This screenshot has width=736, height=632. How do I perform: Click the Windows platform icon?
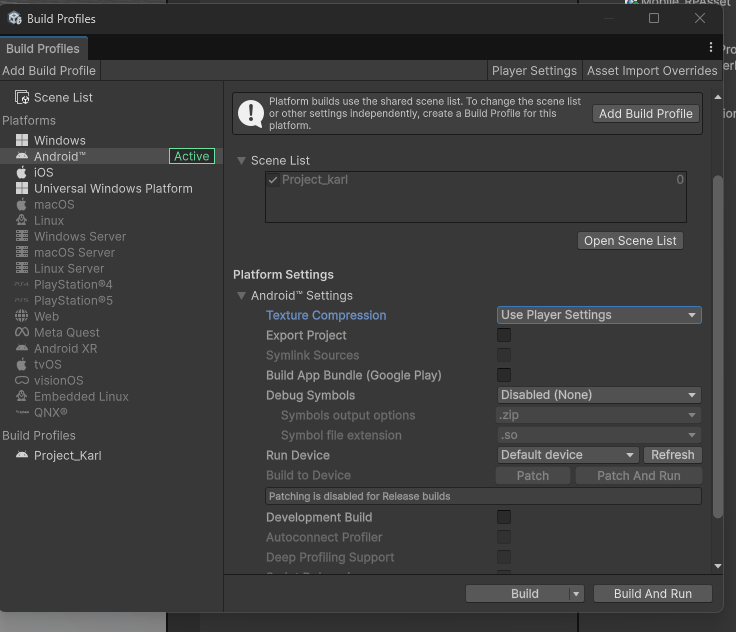click(22, 140)
